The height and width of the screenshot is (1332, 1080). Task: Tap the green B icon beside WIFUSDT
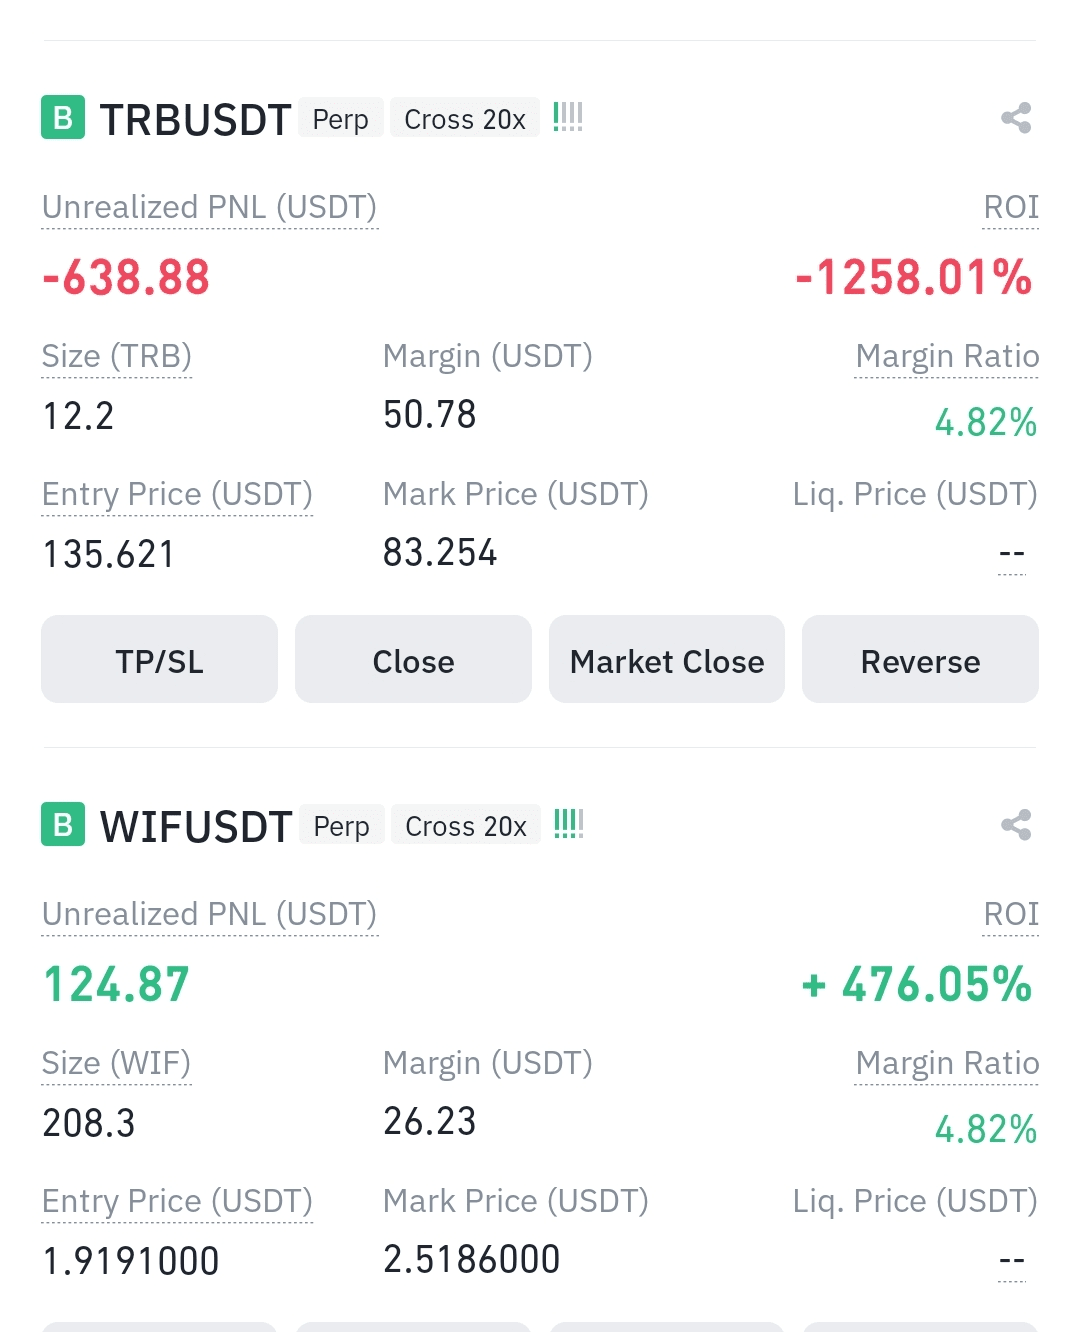coord(63,825)
